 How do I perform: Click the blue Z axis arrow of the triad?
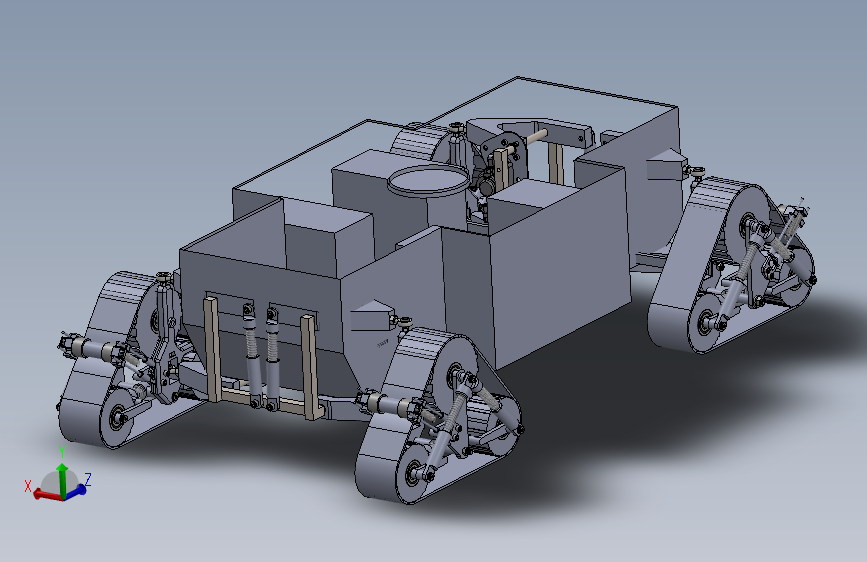(76, 491)
